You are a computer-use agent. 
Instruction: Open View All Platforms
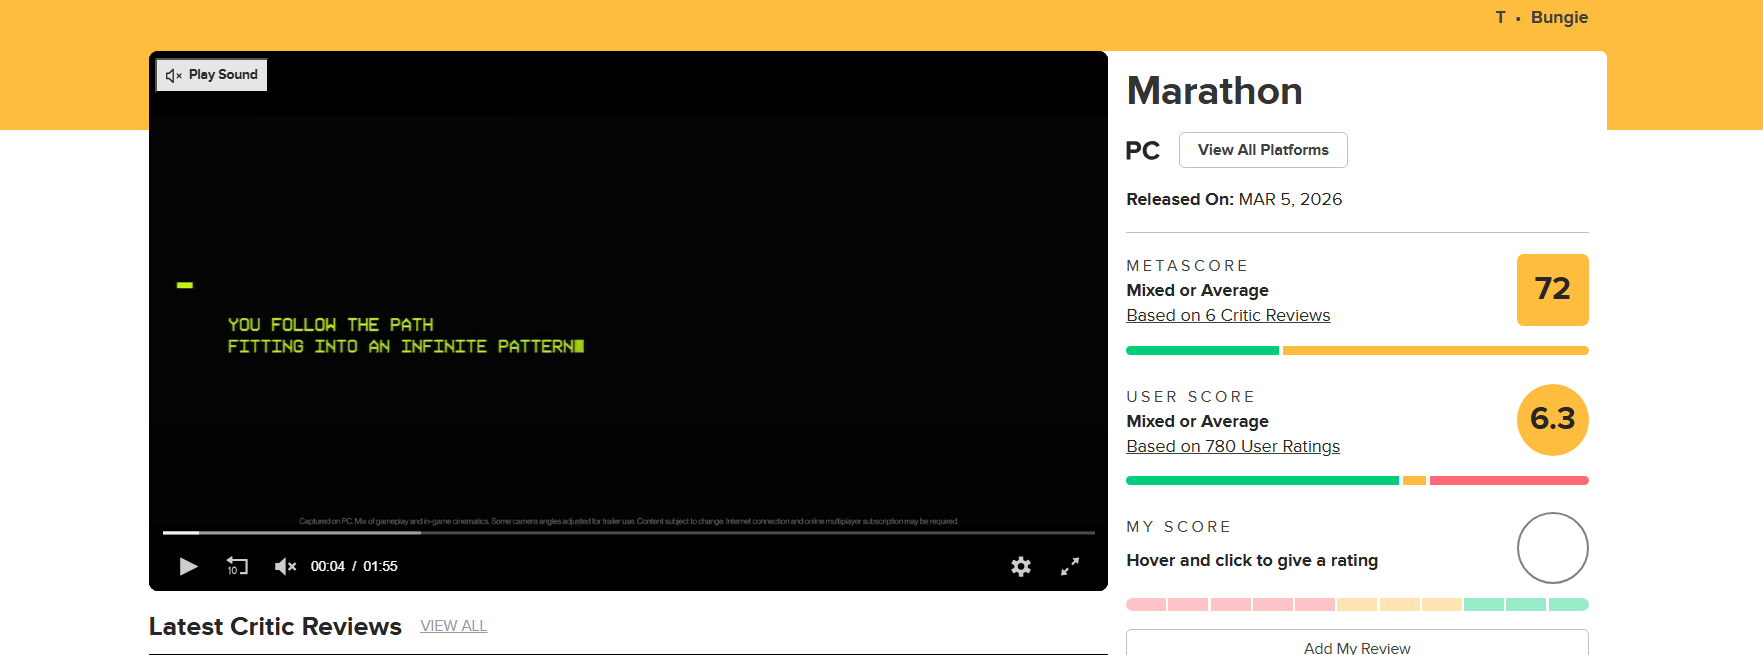[x=1263, y=150]
